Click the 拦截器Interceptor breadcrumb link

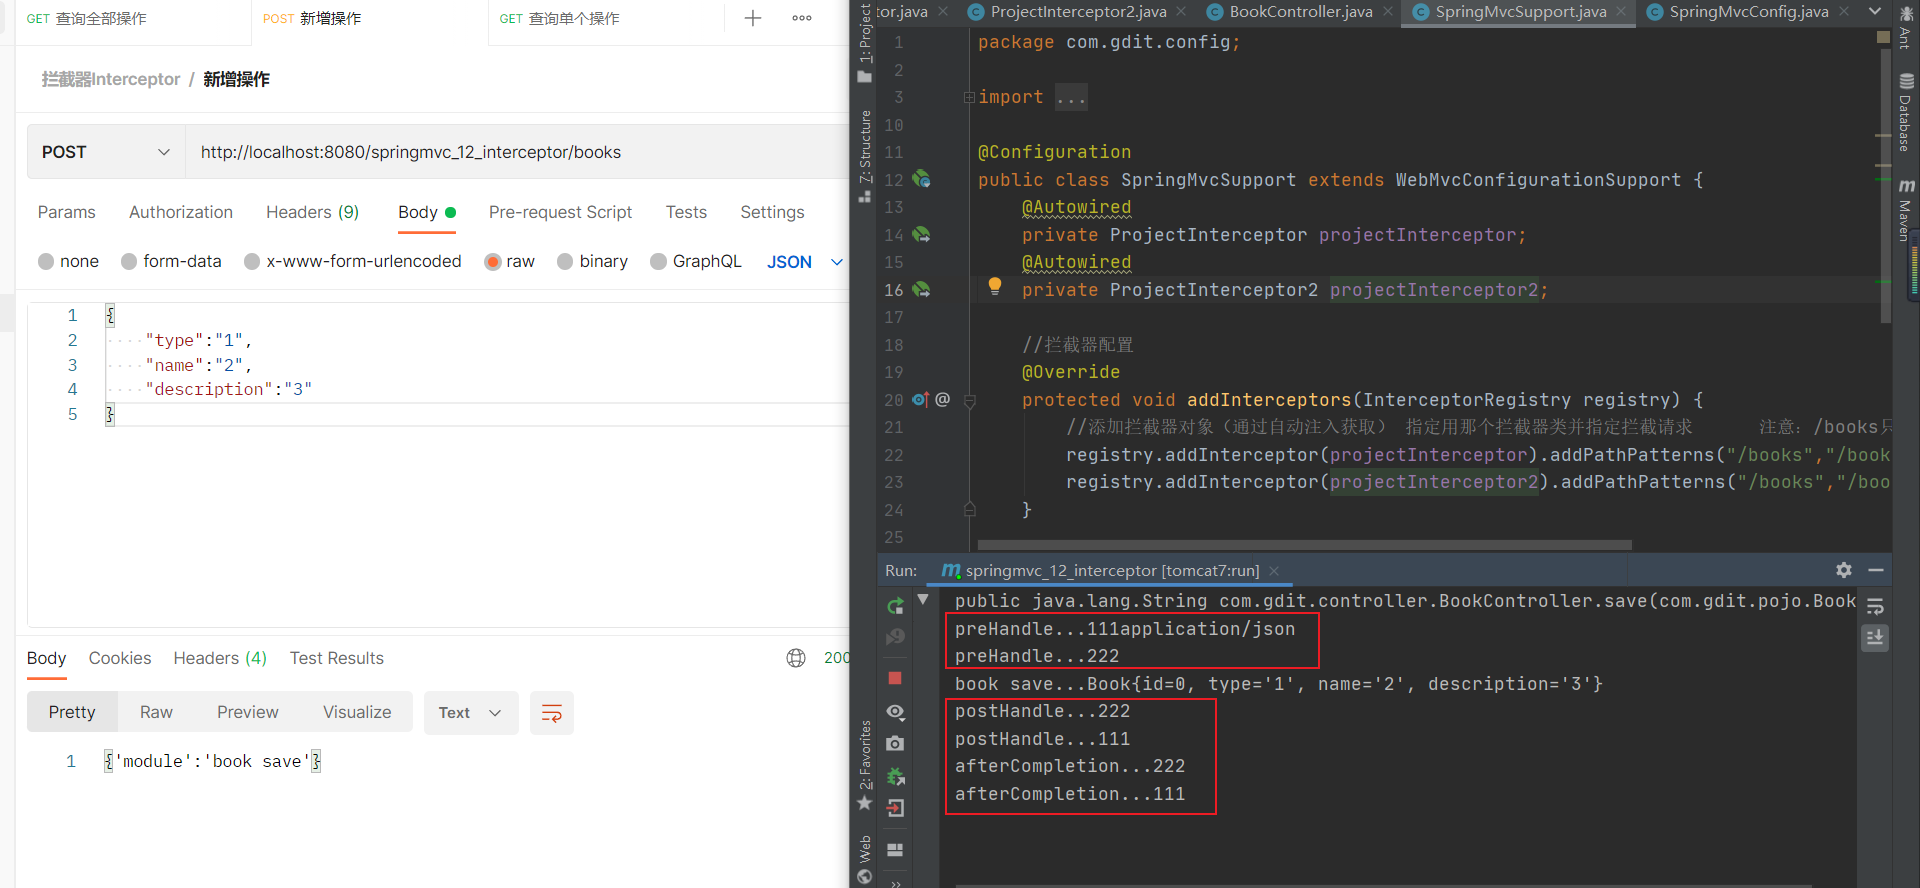[111, 79]
